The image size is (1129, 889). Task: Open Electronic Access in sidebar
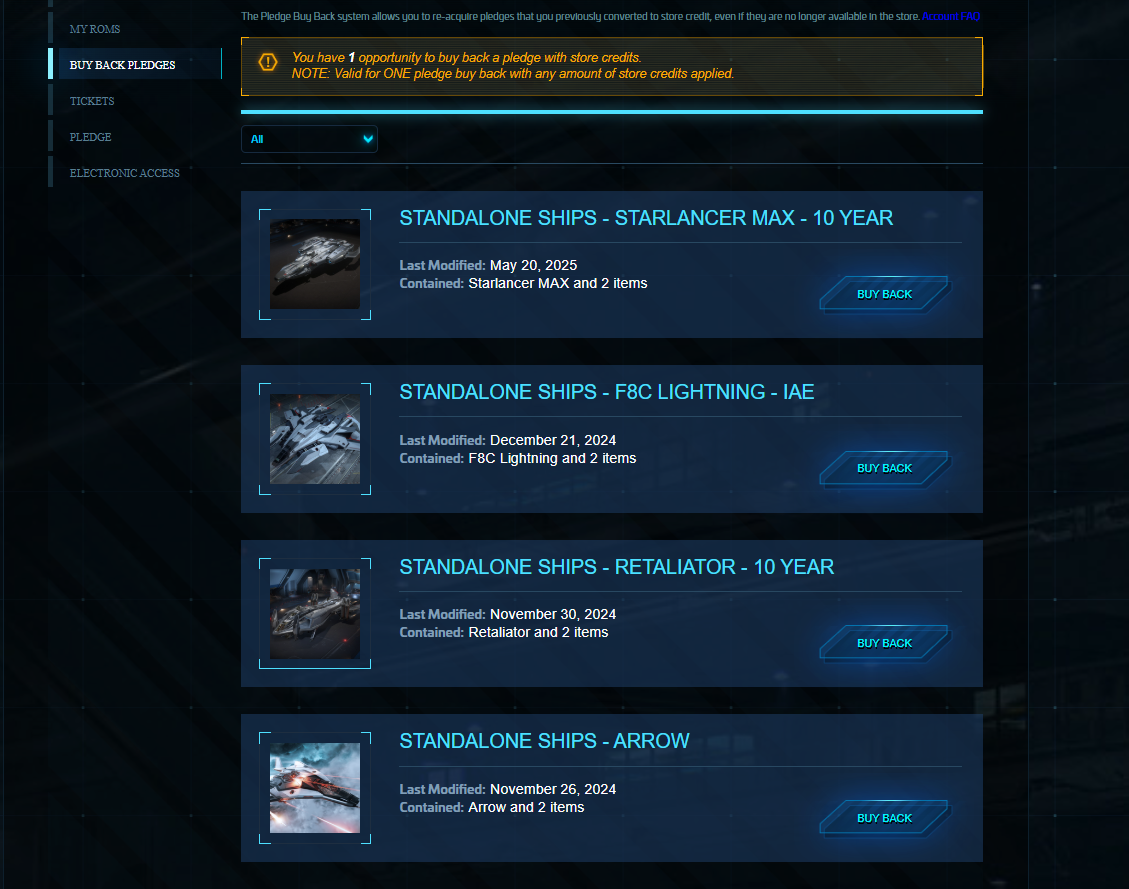[125, 173]
